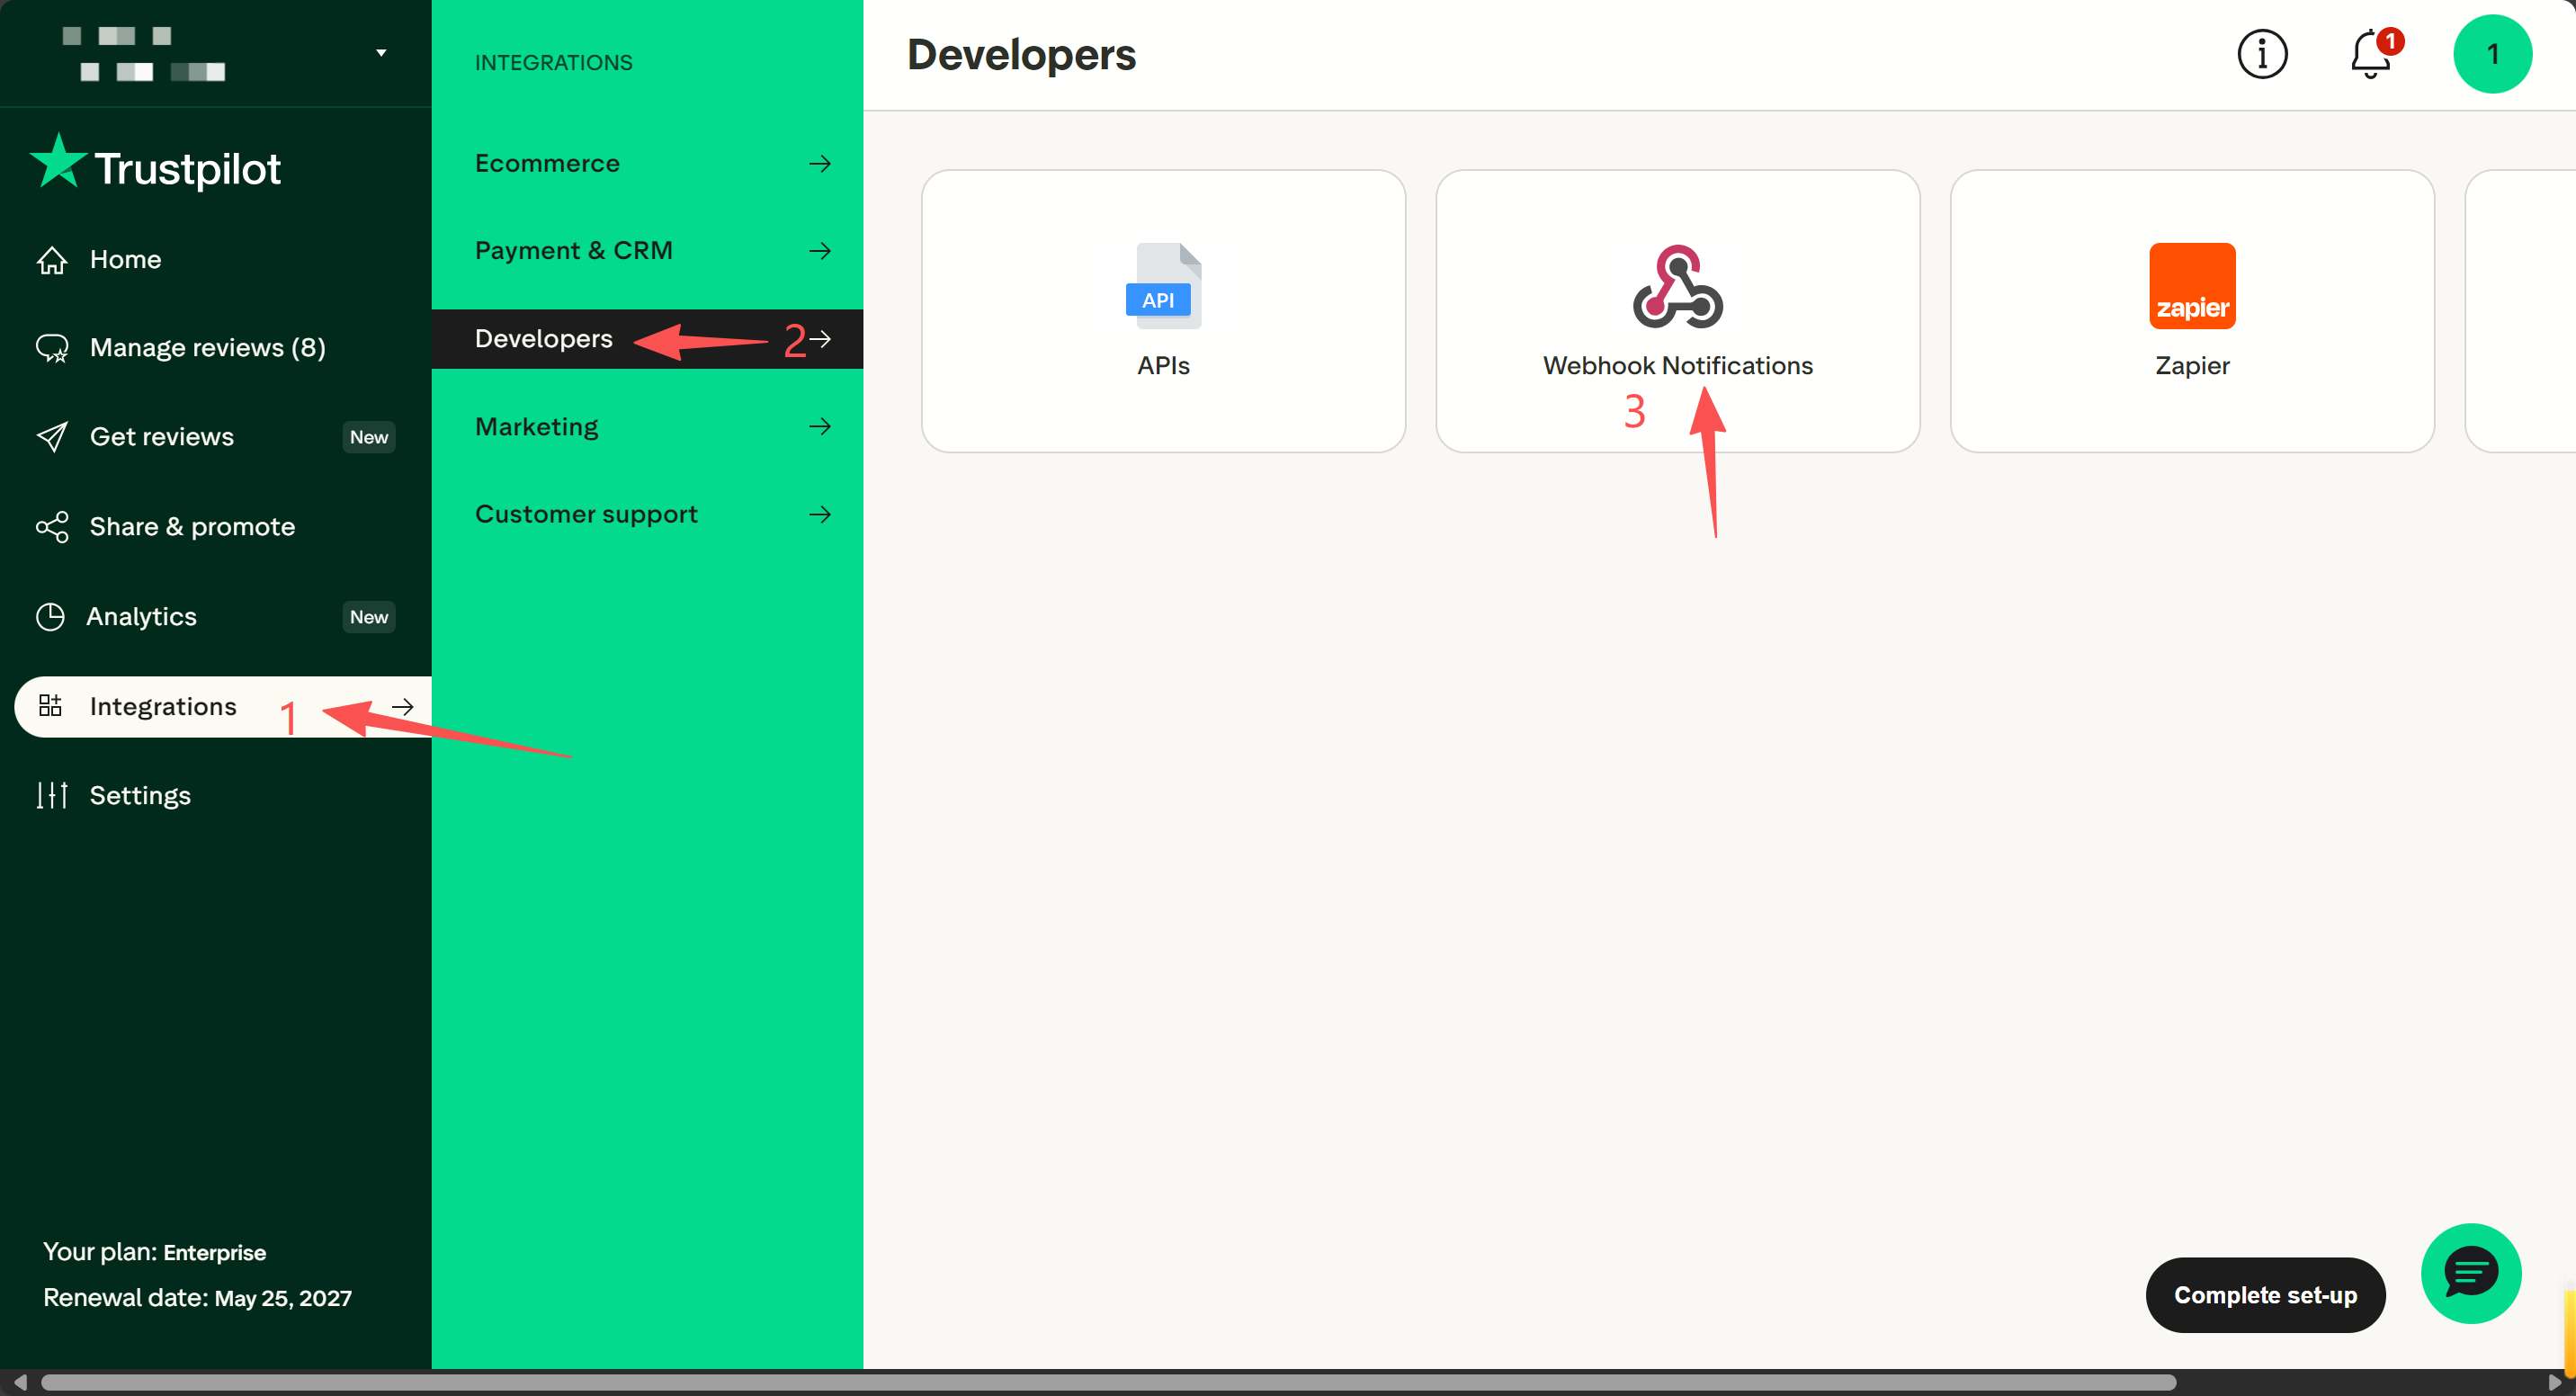Click the "Your plan: Enterprise" text
This screenshot has height=1396, width=2576.
(154, 1252)
